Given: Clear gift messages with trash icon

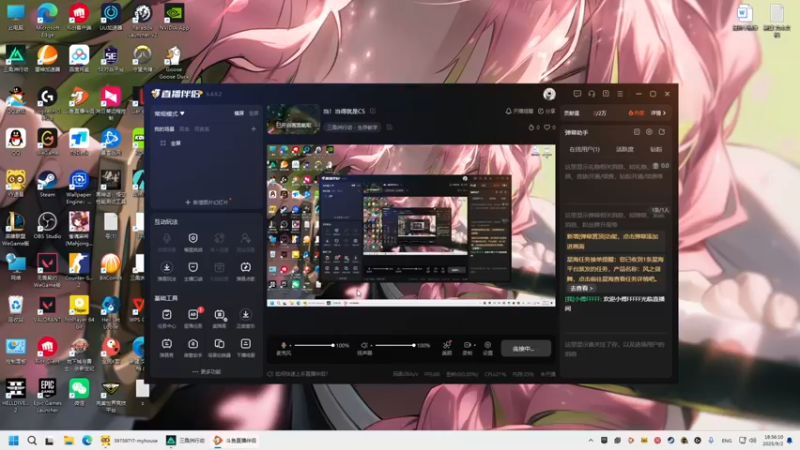Looking at the screenshot, I should click(x=656, y=166).
